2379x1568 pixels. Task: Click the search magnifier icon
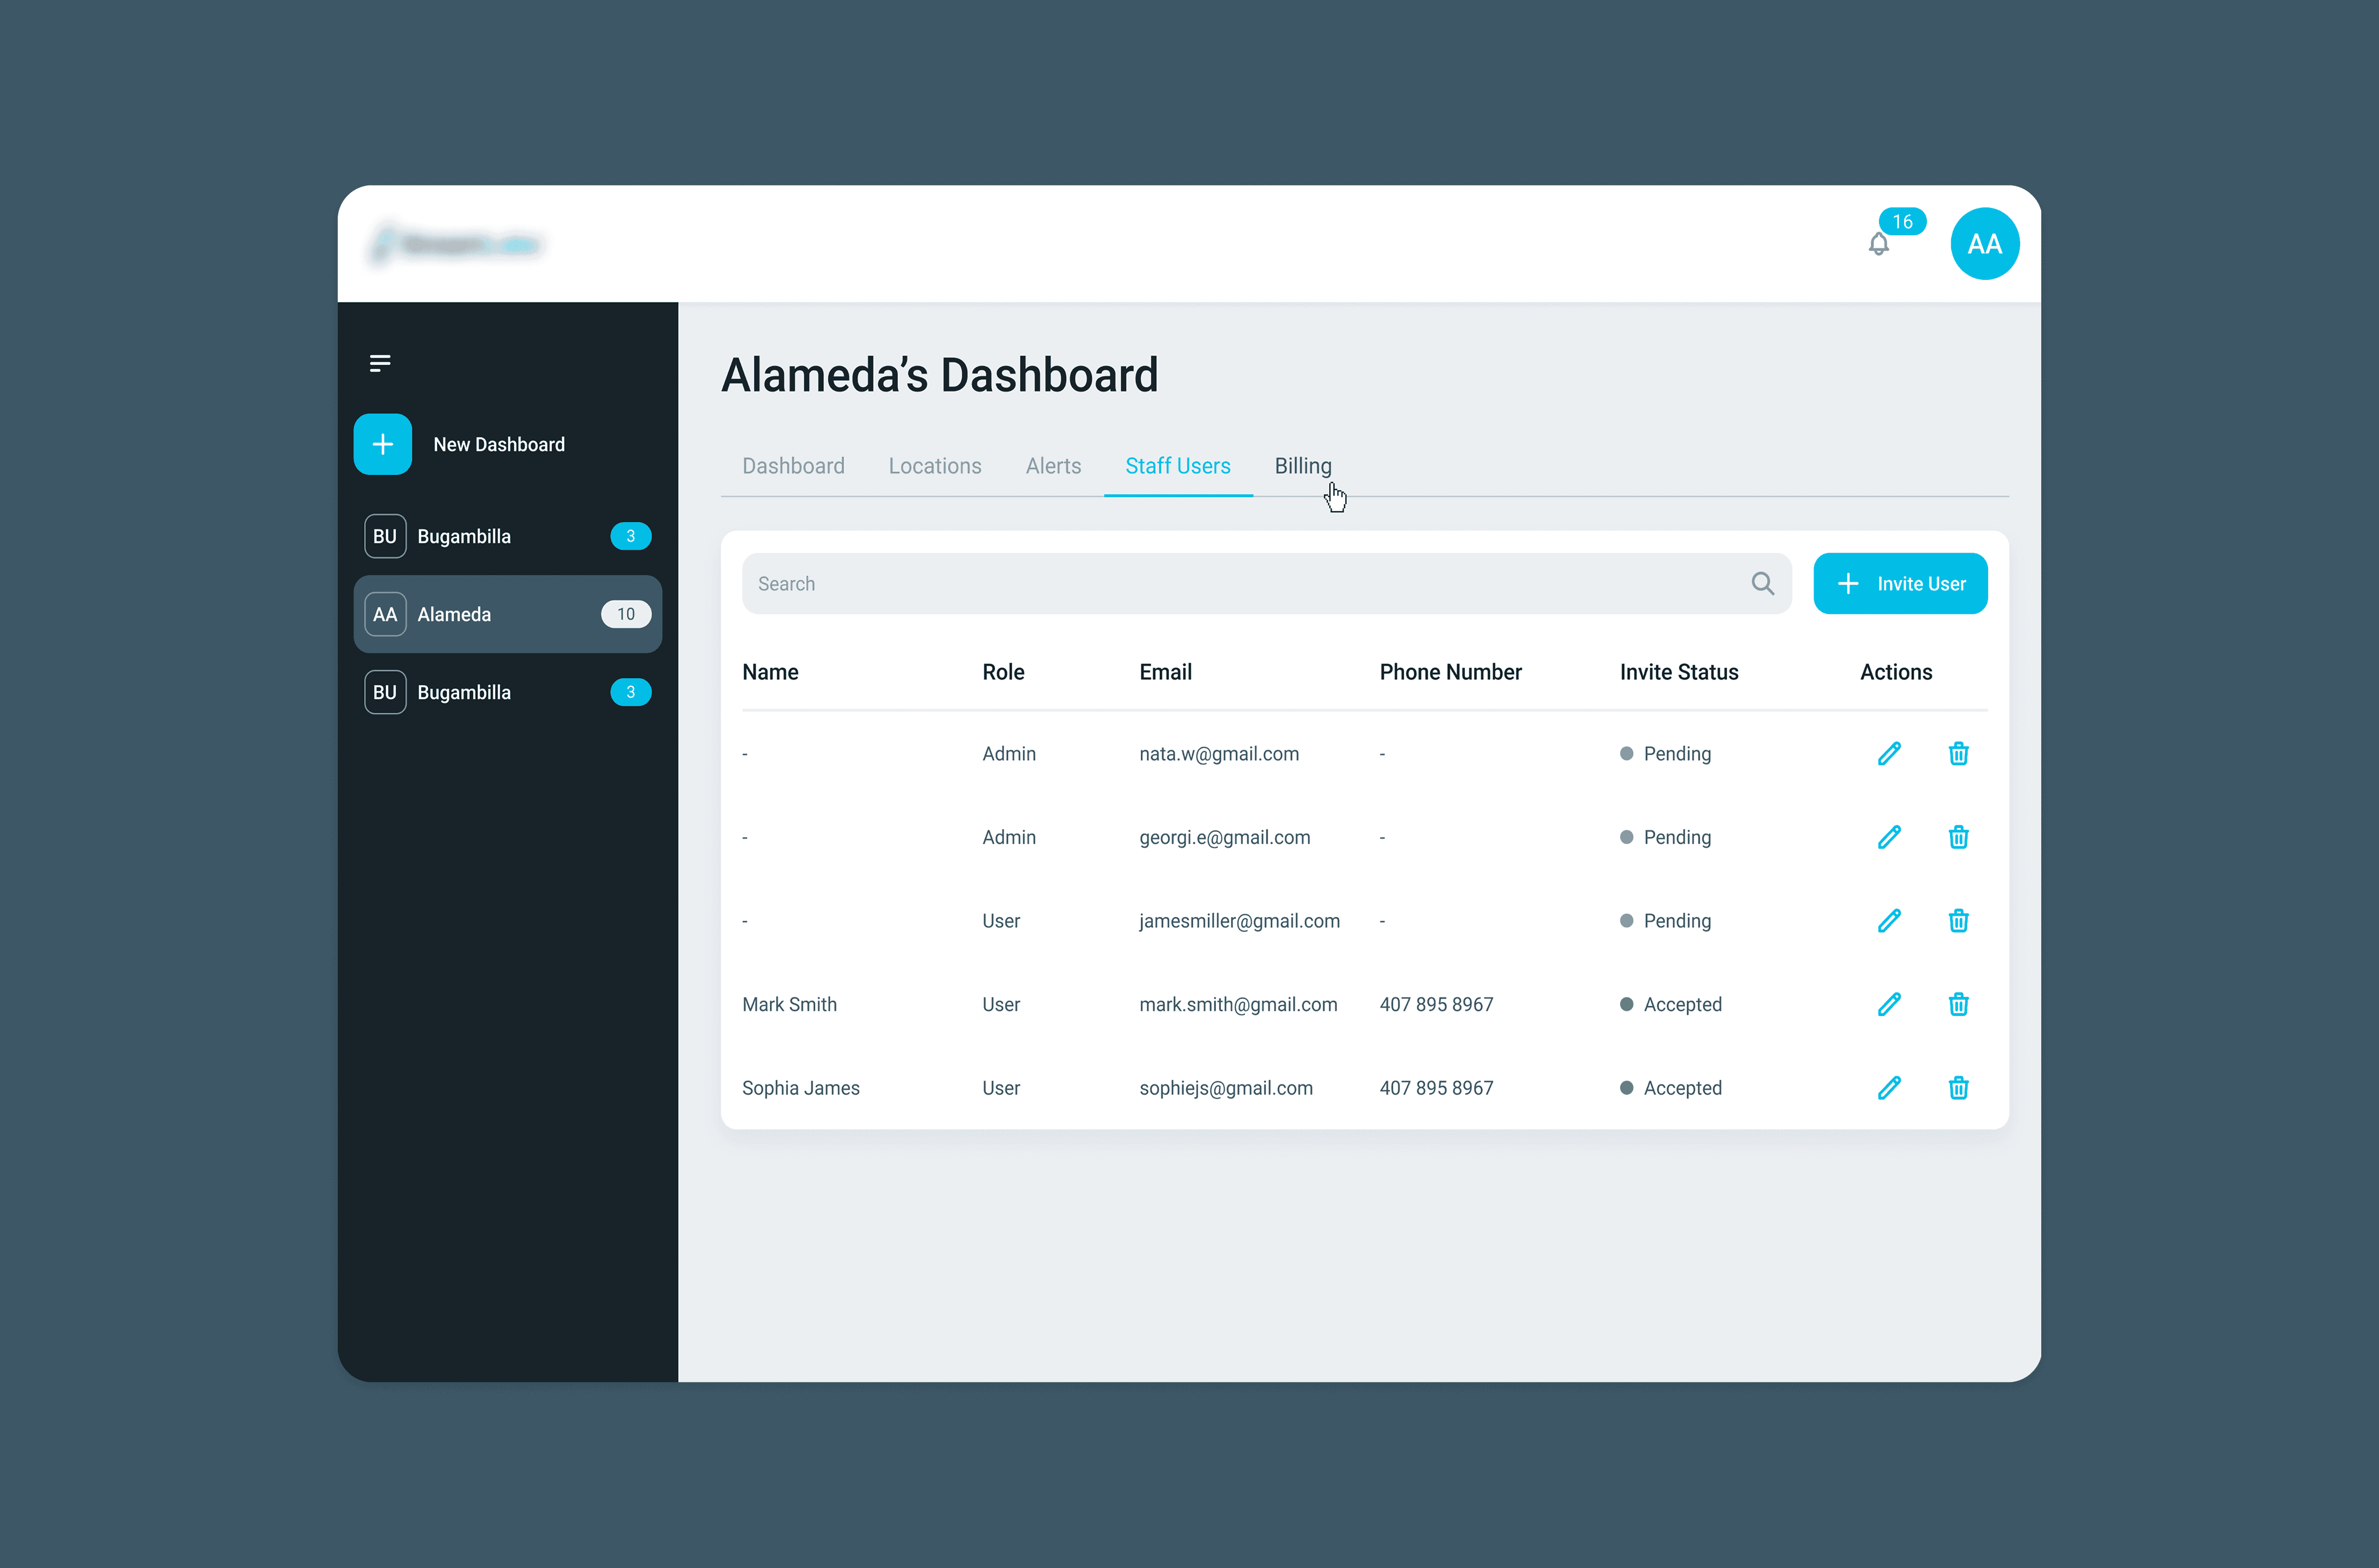coord(1762,584)
